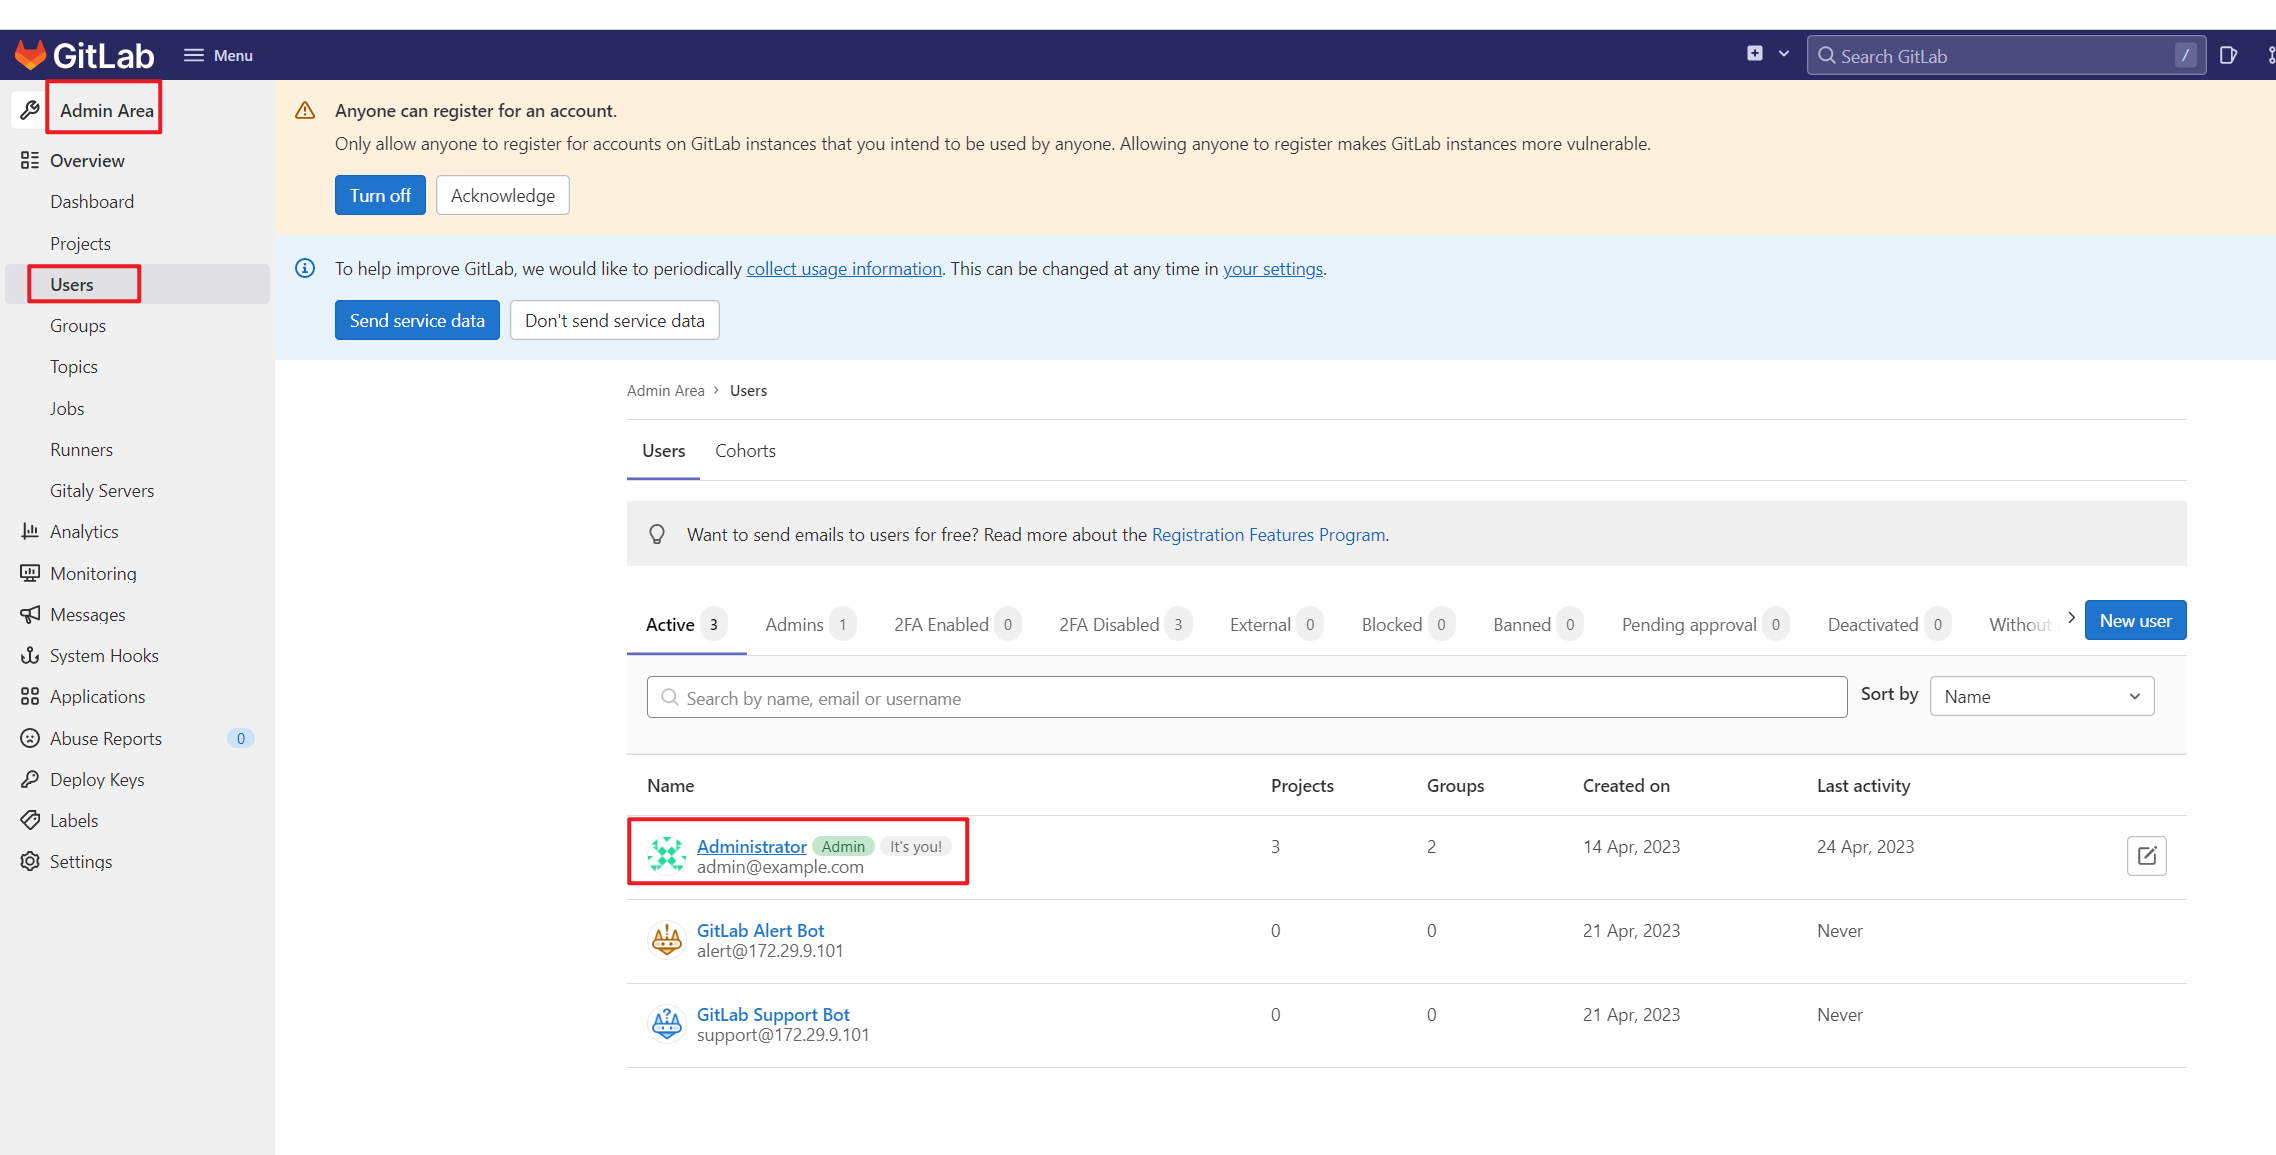Screen dimensions: 2276x1155
Task: Click the Deploy Keys key icon
Action: (x=30, y=779)
